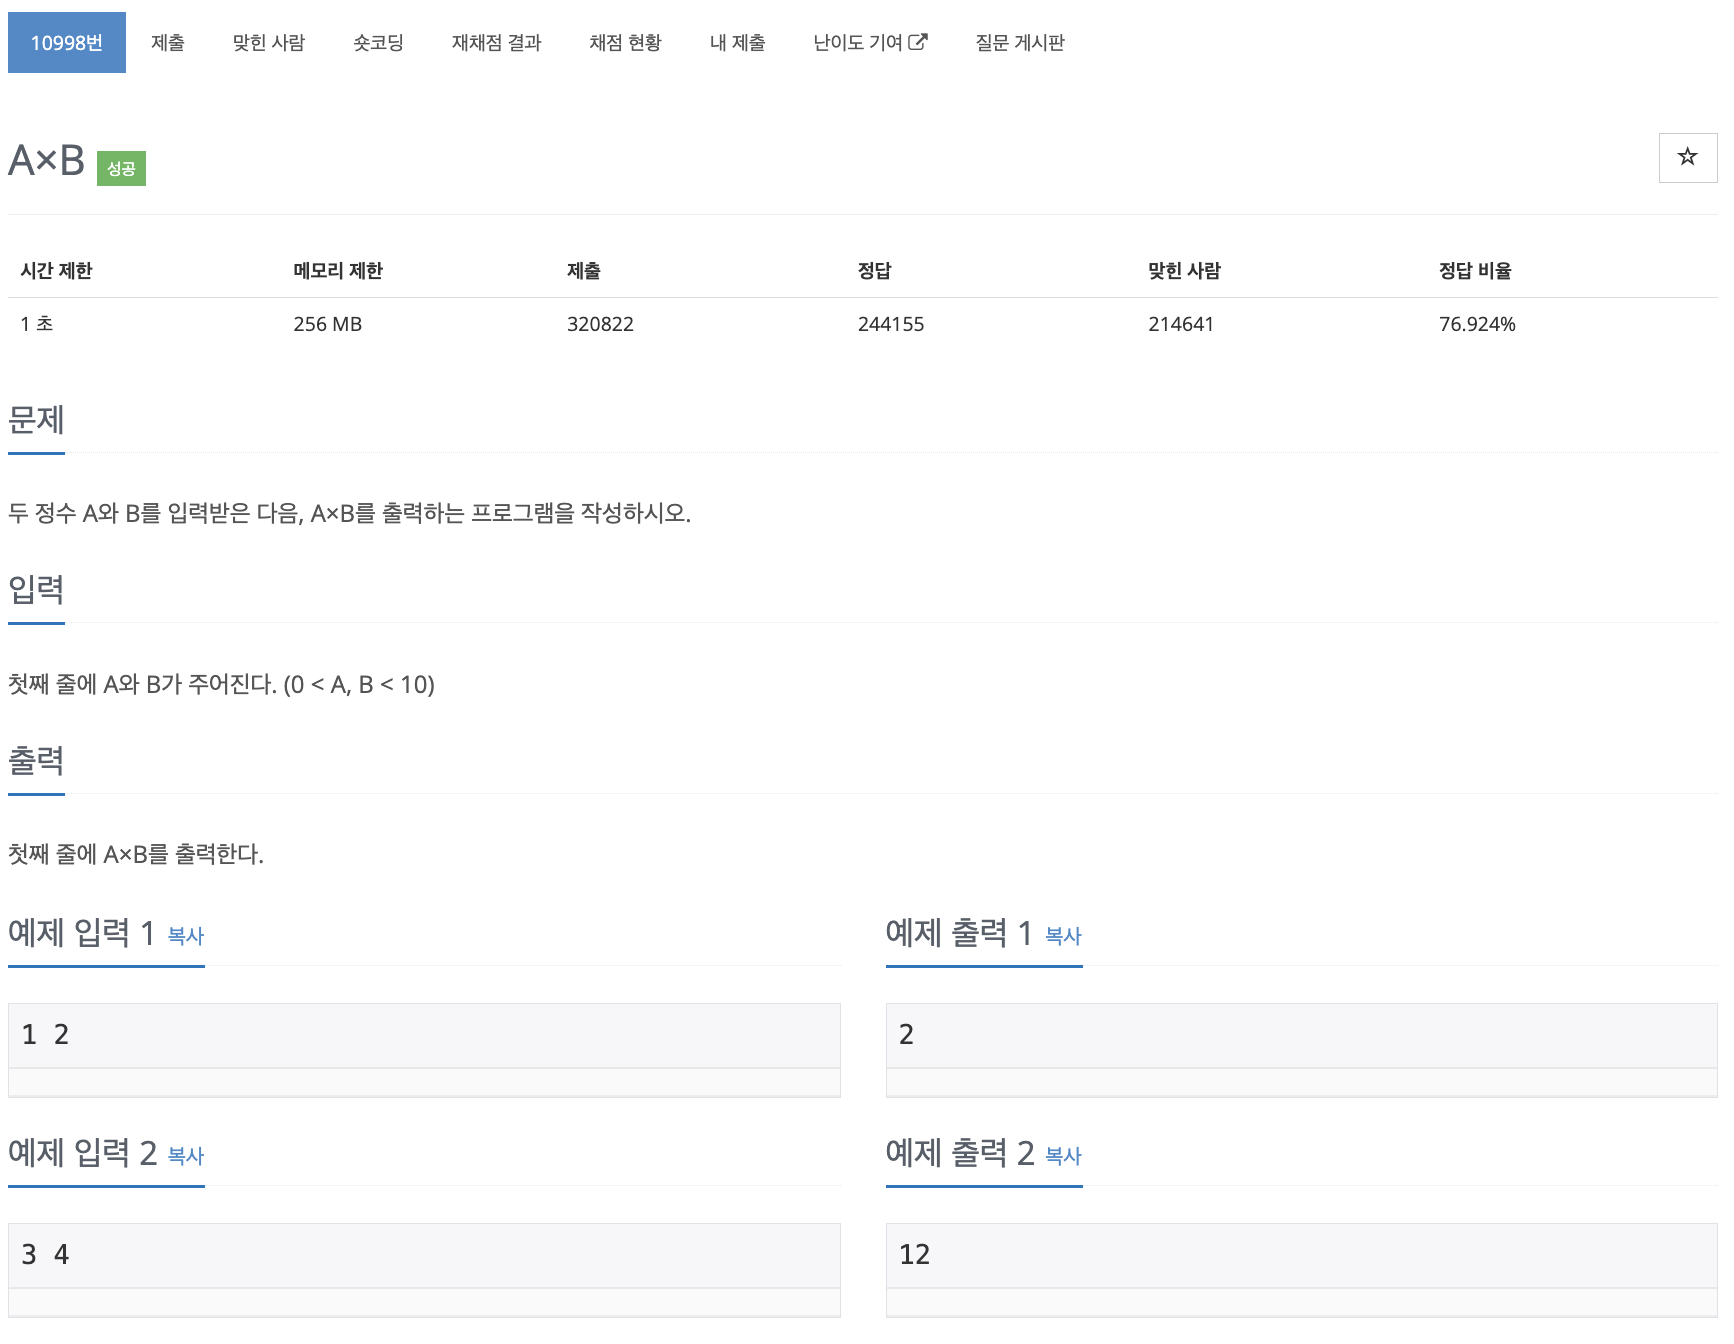Screen dimensions: 1734x1344
Task: Visit the 질문 게시판 board
Action: tap(1019, 42)
